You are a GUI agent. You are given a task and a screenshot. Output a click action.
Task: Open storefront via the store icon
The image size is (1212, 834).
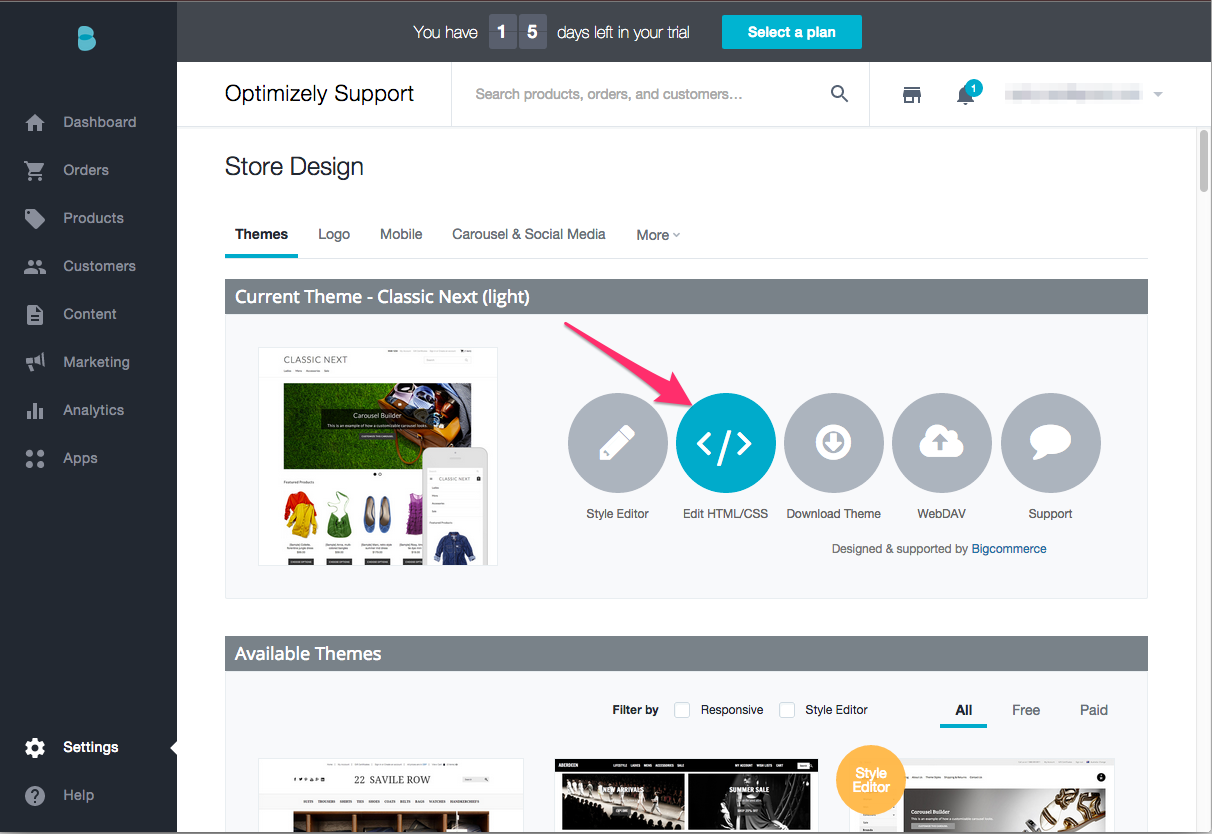912,94
